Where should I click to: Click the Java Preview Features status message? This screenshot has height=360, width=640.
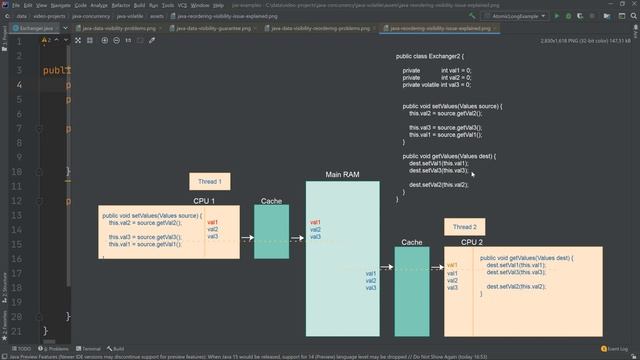(x=248, y=357)
